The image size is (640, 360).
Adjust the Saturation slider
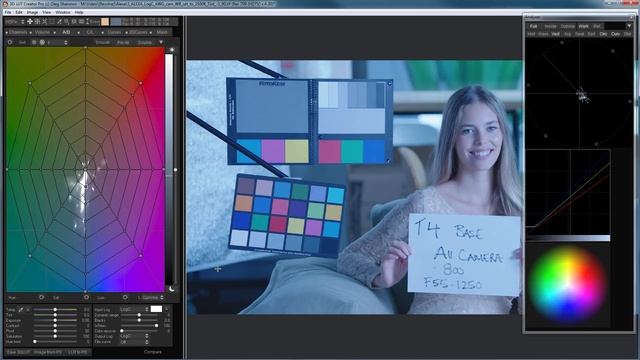(55, 336)
